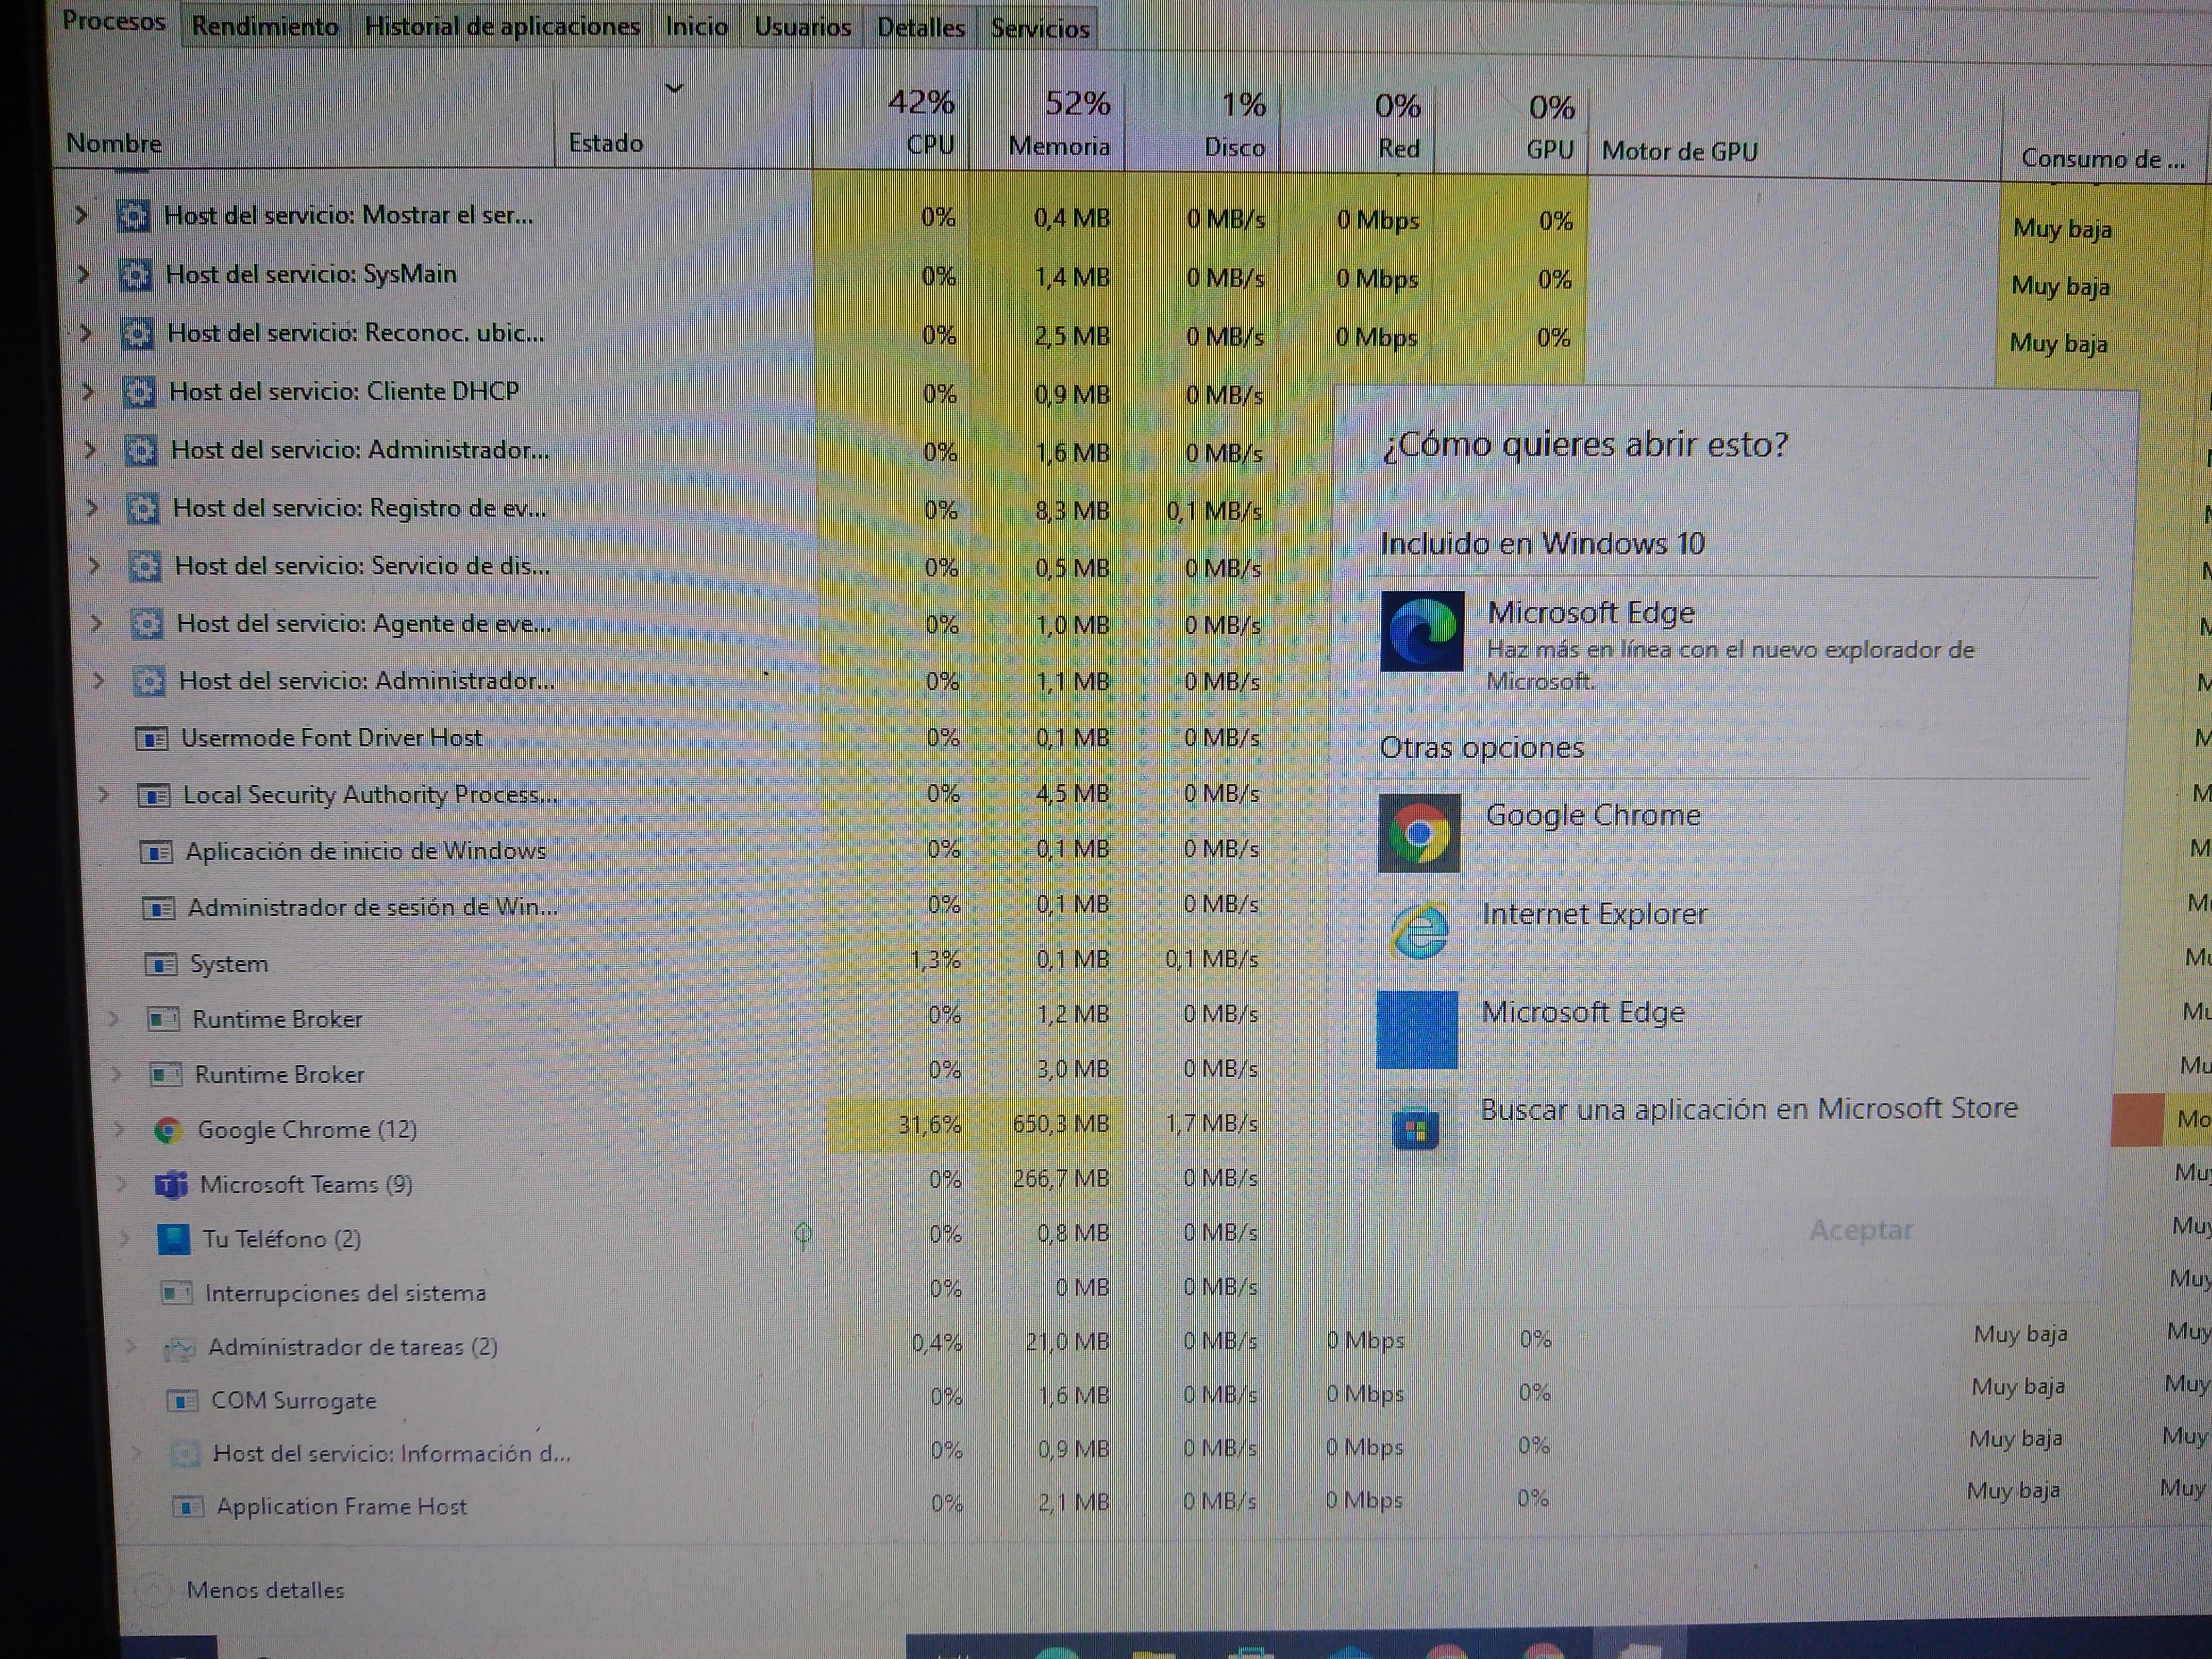Click the Microsoft Store search icon
The image size is (2212, 1659).
point(1415,1130)
